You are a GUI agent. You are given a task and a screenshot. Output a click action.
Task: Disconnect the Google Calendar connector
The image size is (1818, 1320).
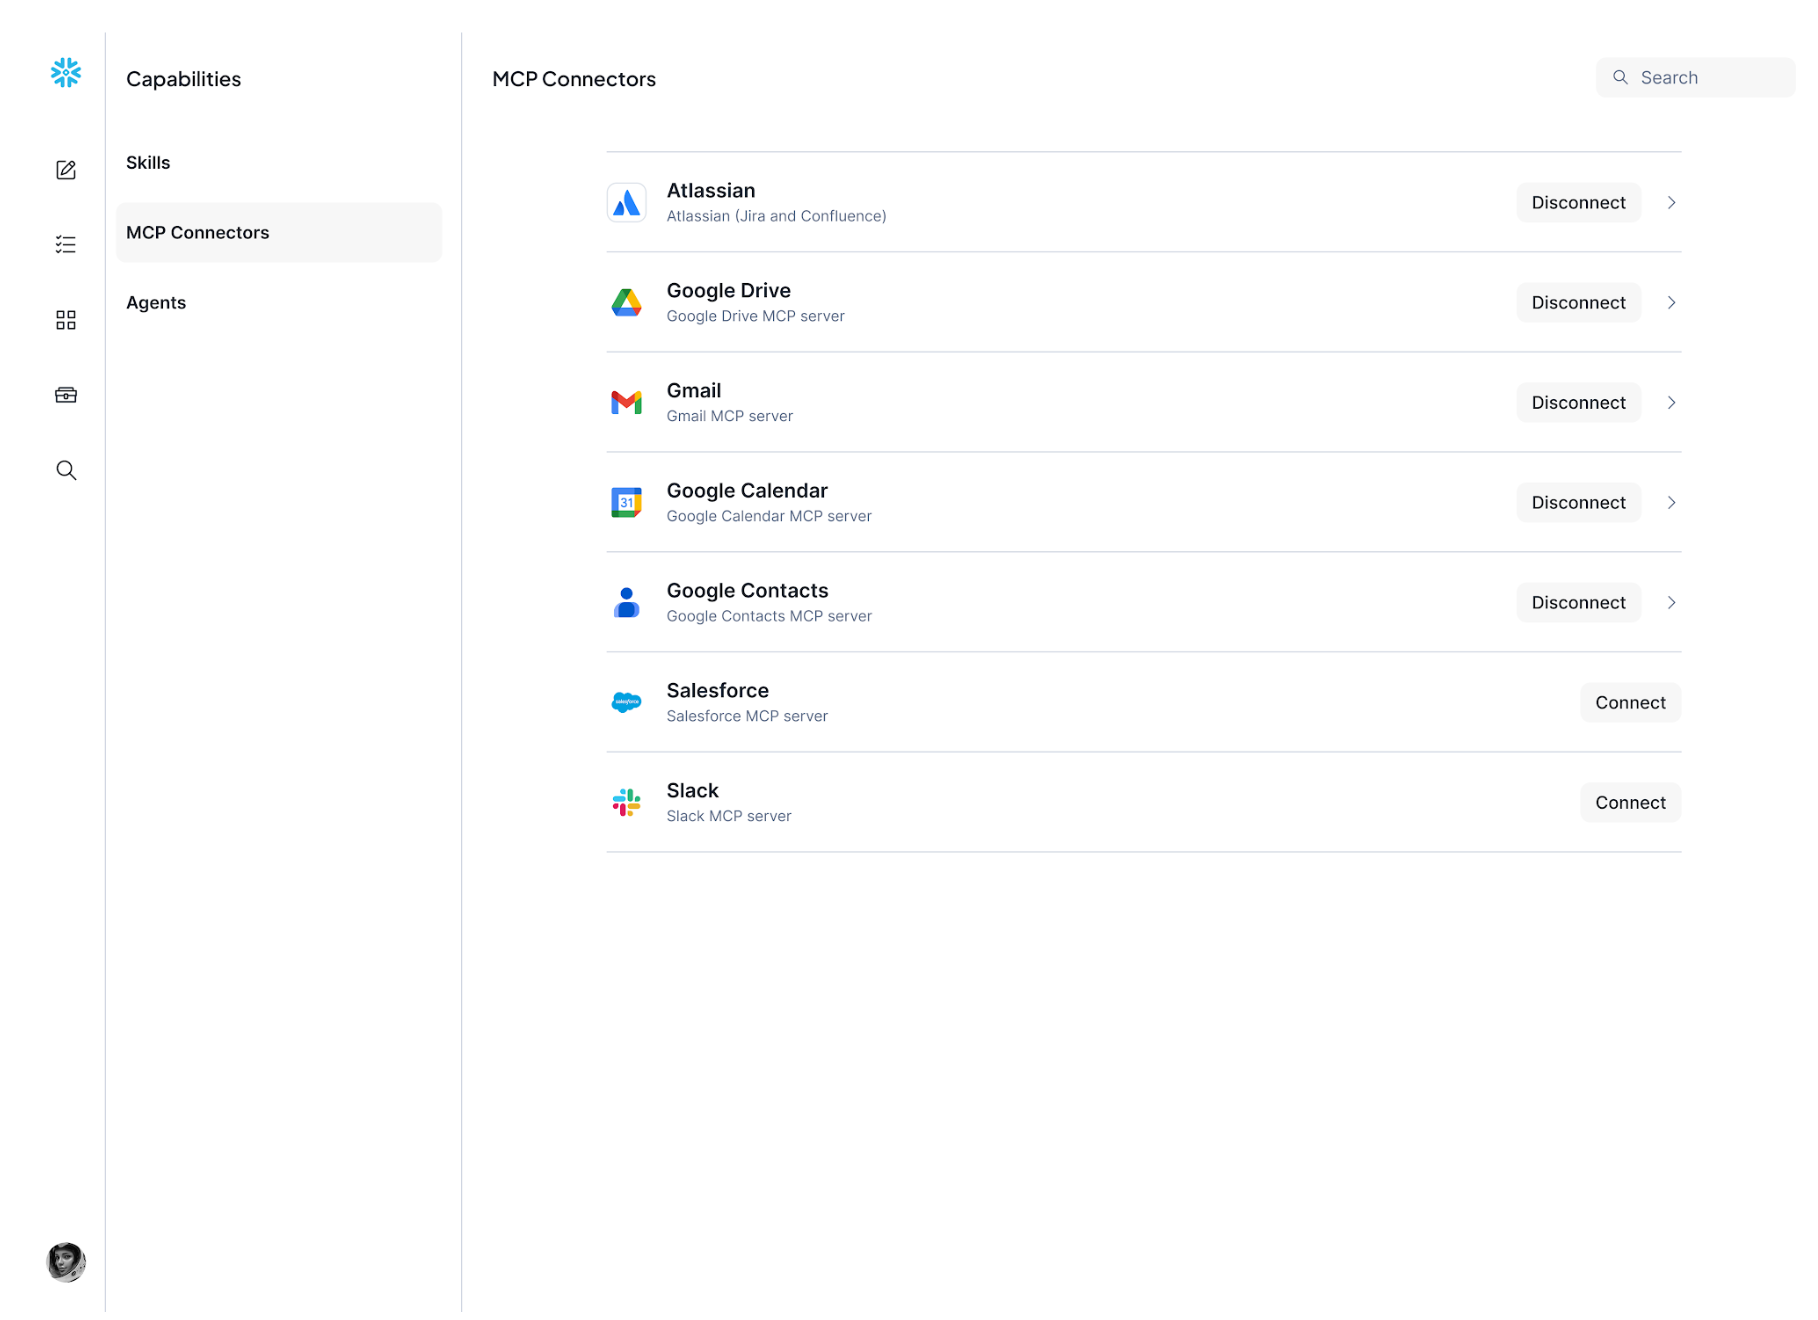1579,503
